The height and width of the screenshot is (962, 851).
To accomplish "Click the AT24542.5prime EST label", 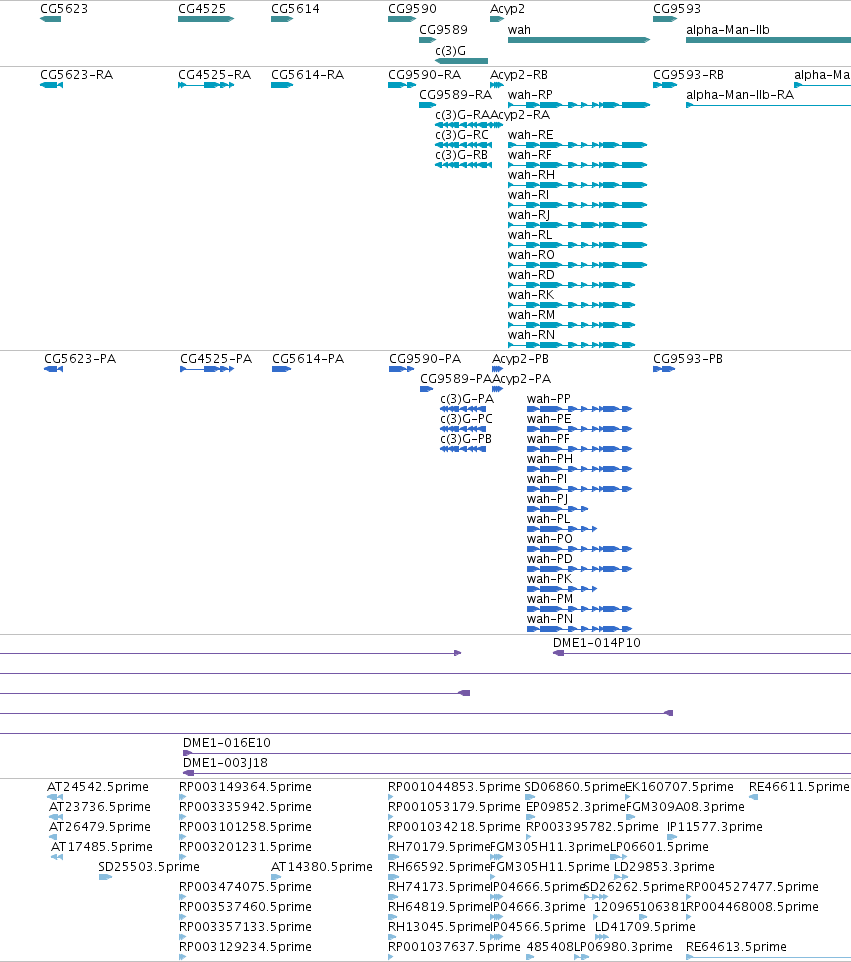I will click(98, 787).
